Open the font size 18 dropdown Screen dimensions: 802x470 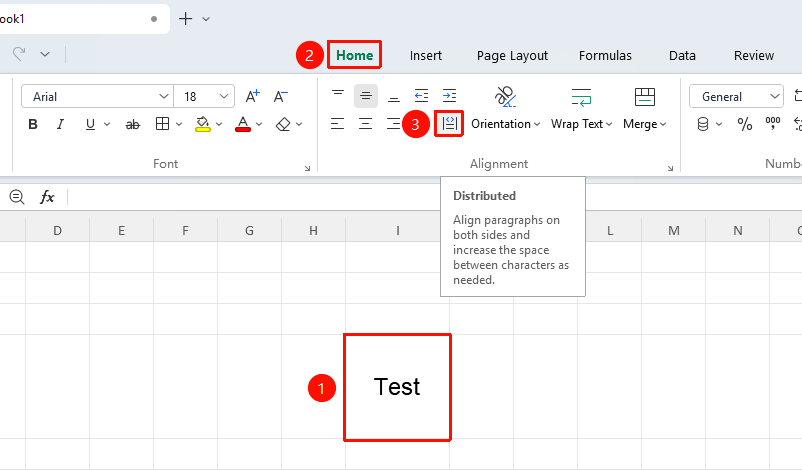point(224,96)
